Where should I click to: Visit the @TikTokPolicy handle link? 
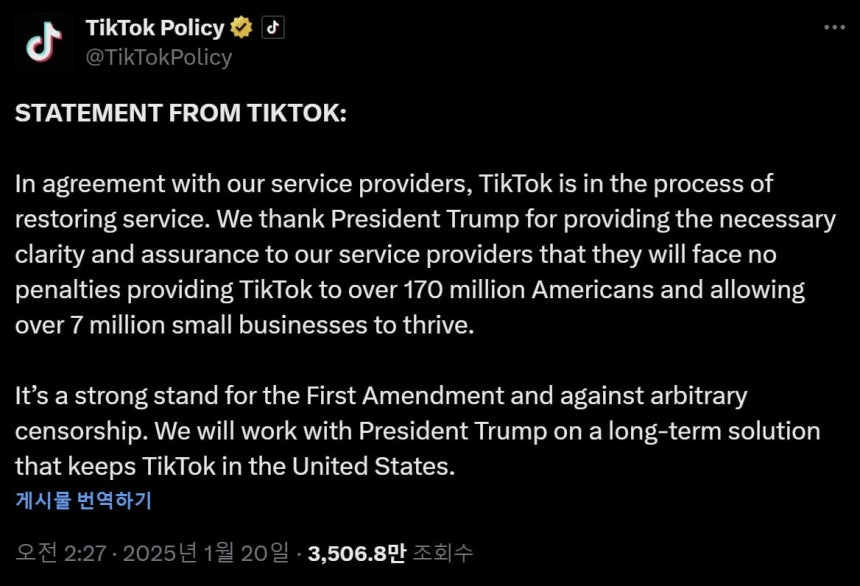(159, 57)
